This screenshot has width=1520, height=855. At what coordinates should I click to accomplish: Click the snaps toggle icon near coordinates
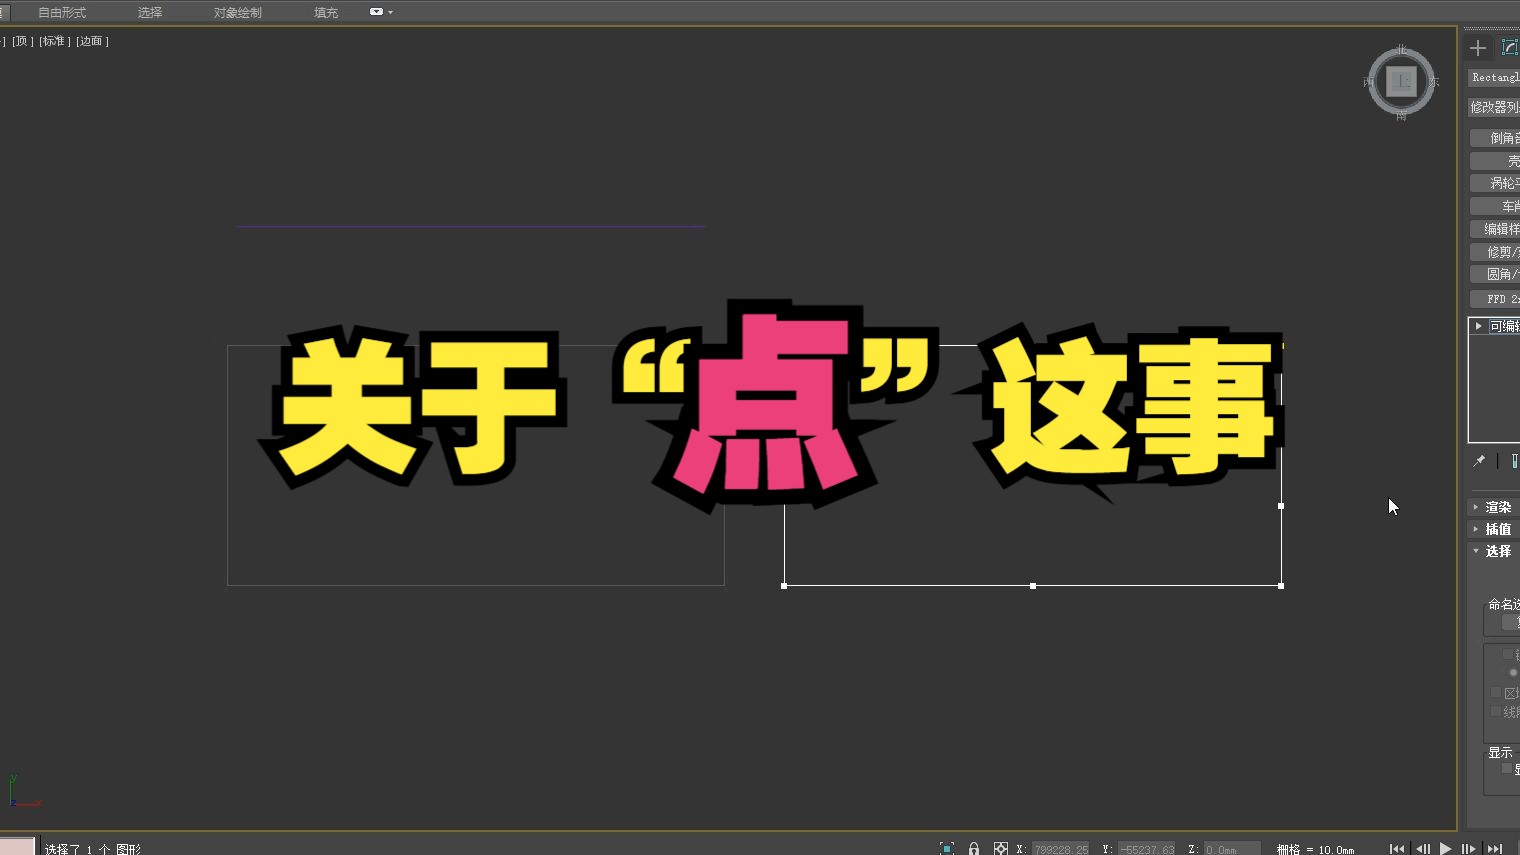pos(946,848)
